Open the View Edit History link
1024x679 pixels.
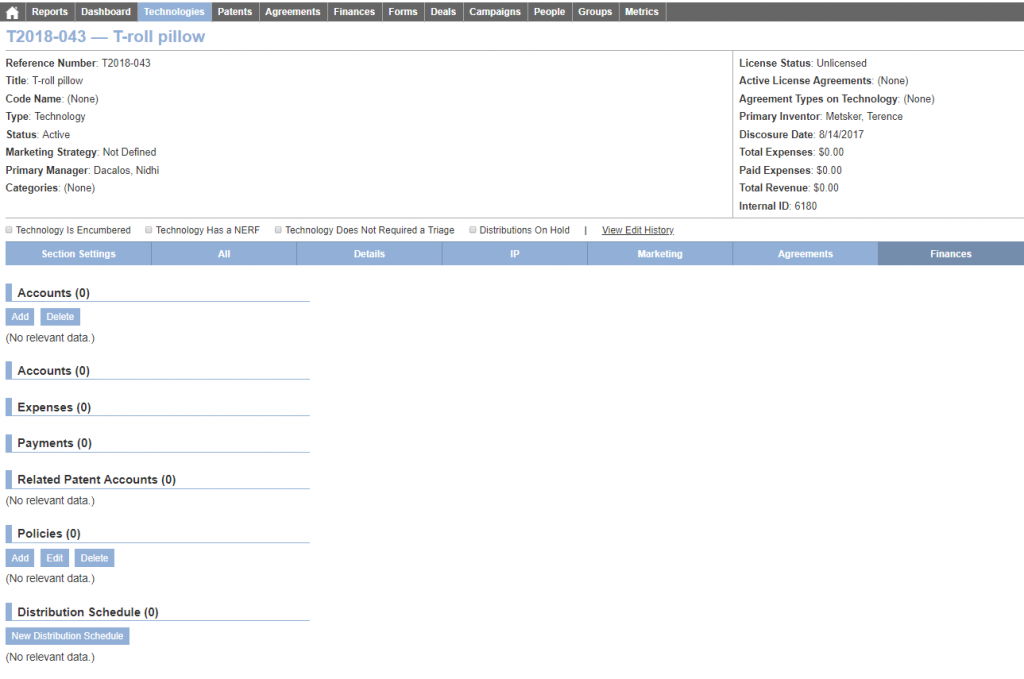[638, 230]
